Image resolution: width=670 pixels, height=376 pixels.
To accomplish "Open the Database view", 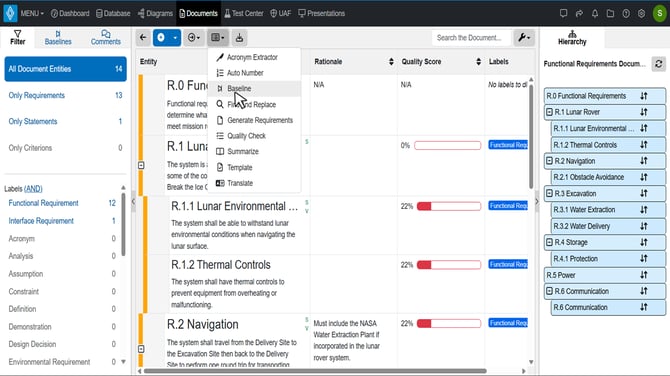I will [x=113, y=14].
